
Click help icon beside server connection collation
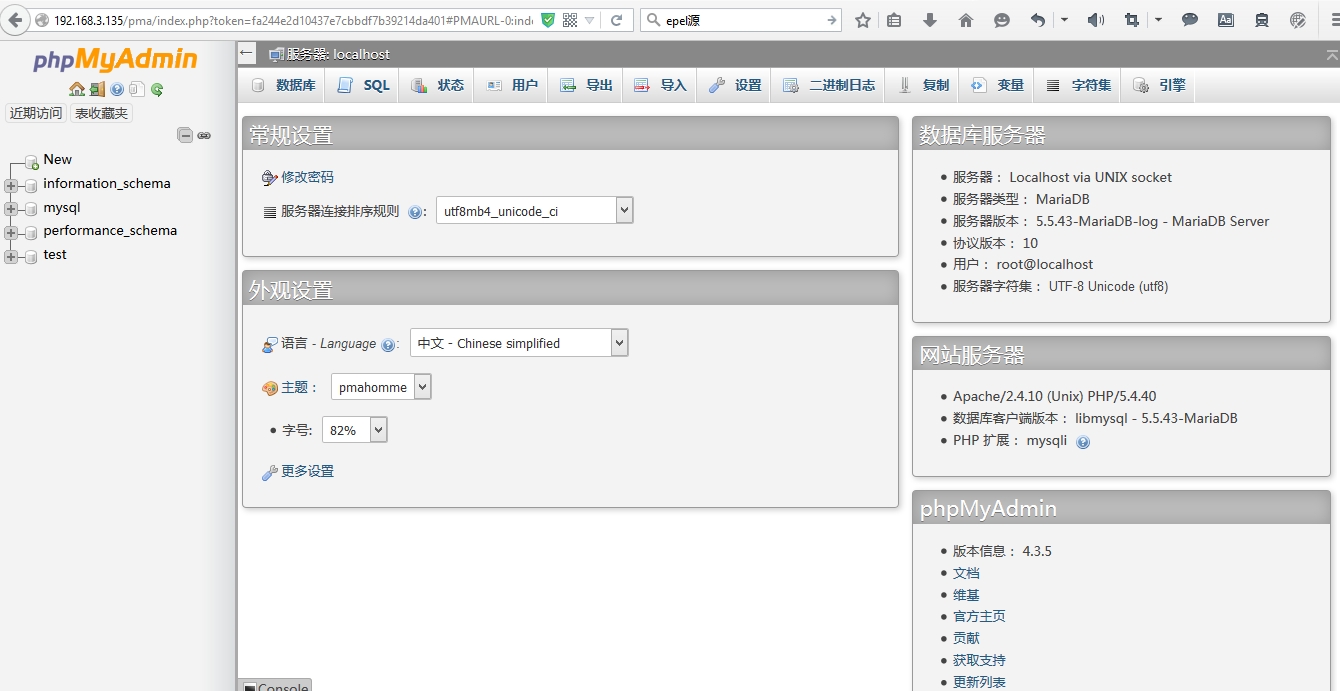coord(415,212)
